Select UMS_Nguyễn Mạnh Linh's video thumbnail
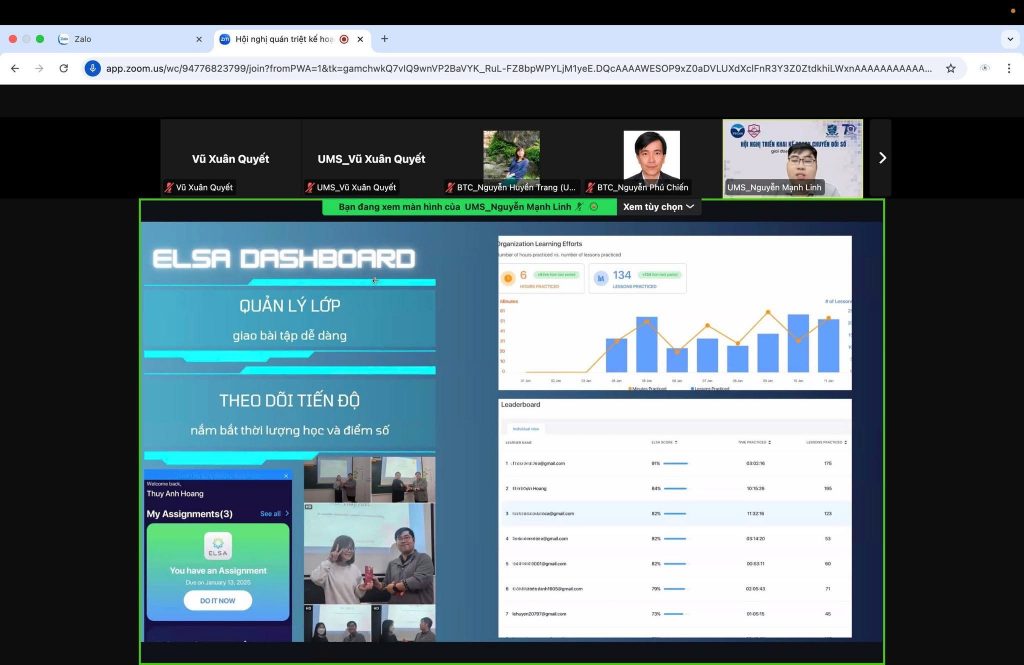Viewport: 1024px width, 665px height. coord(793,157)
